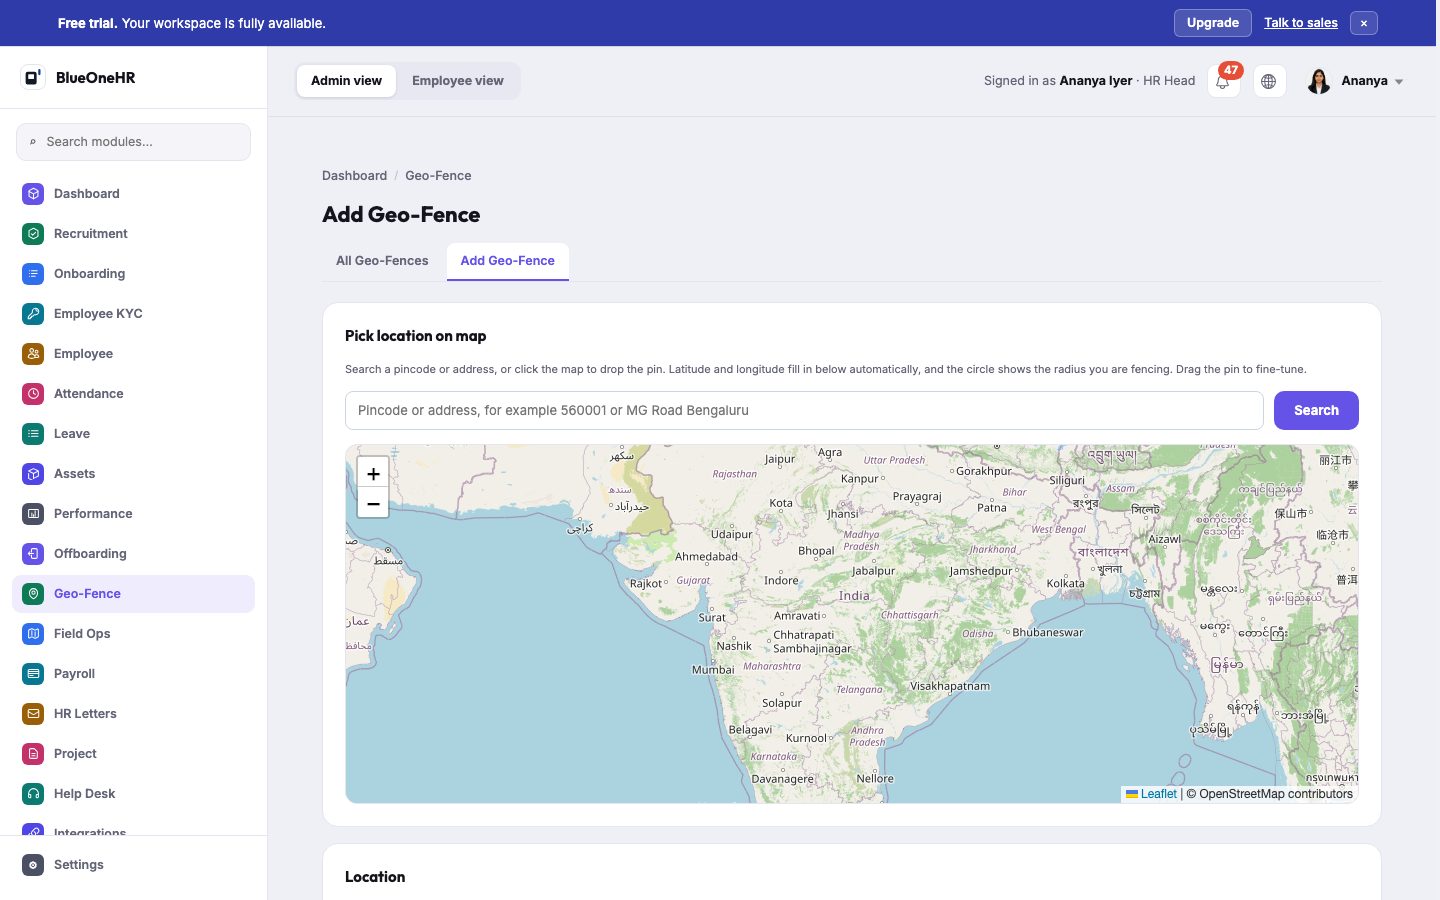Open the Dashboard breadcrumb link
1440x900 pixels.
tap(354, 176)
